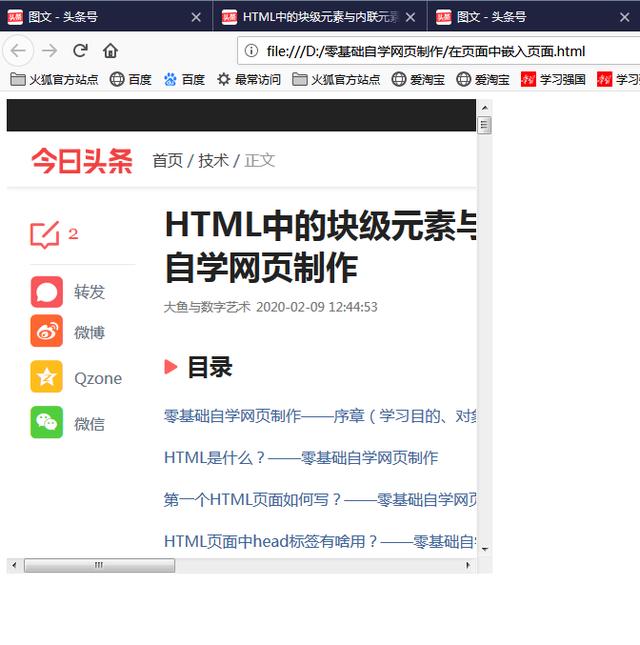Go to 首页 in the breadcrumb

(168, 160)
